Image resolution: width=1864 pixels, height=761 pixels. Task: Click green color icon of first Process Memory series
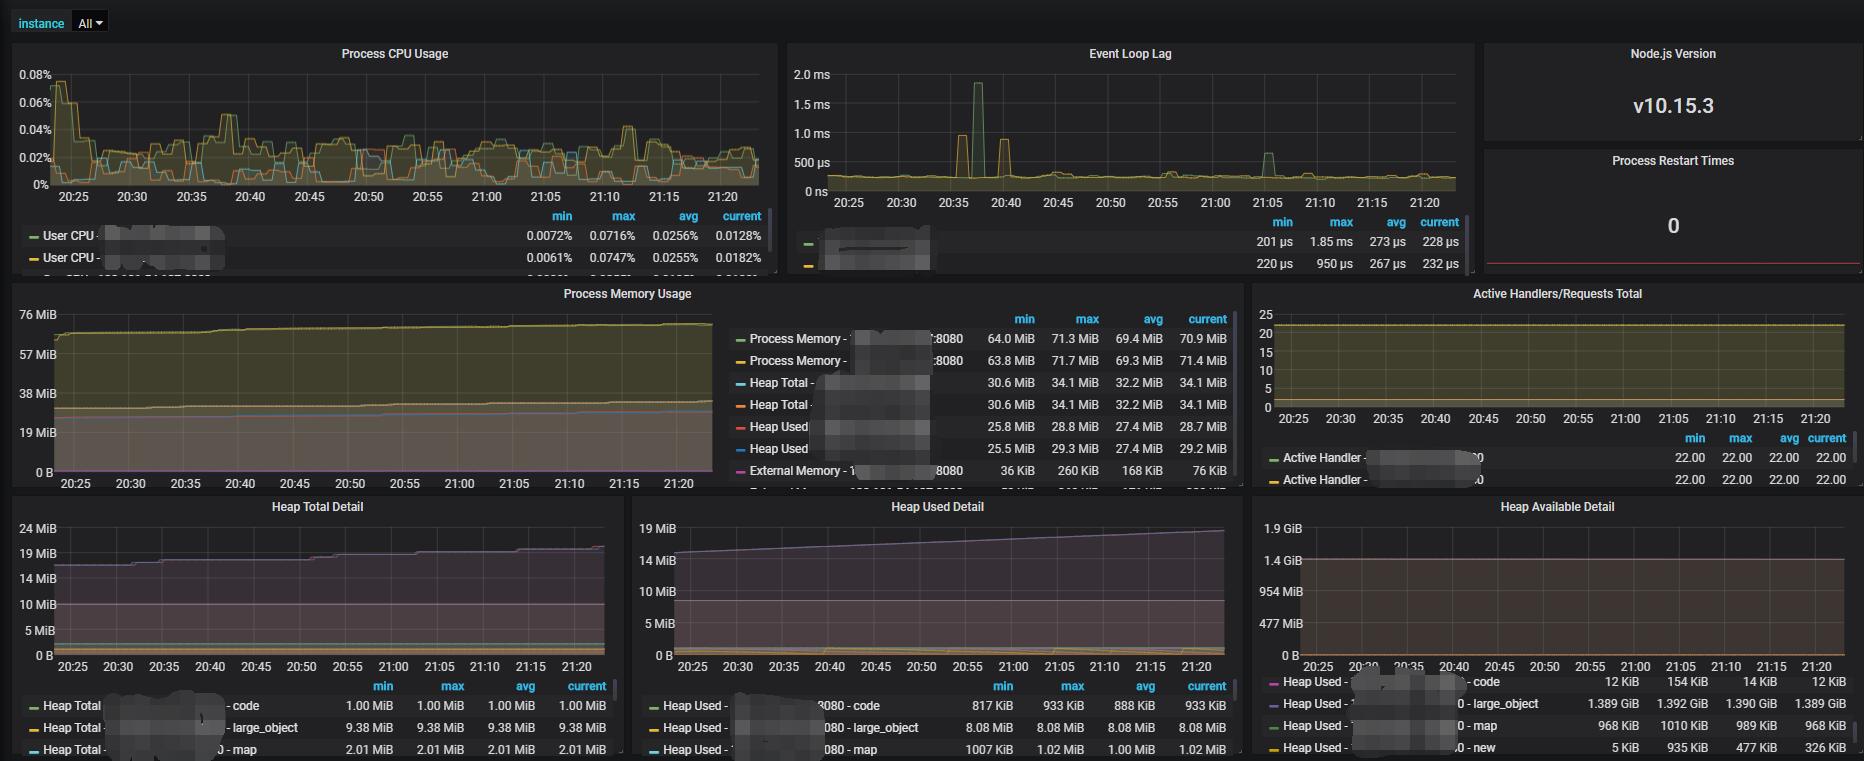pyautogui.click(x=740, y=340)
